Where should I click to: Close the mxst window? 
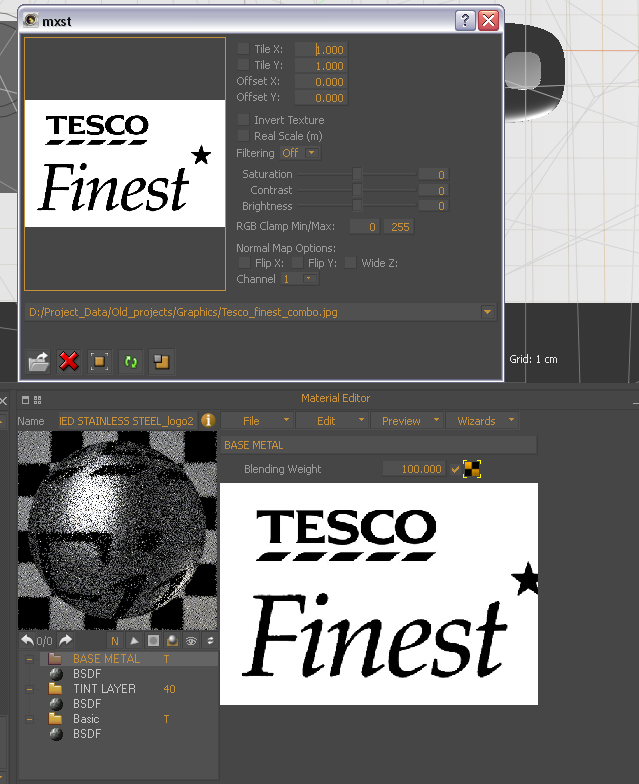click(x=488, y=20)
